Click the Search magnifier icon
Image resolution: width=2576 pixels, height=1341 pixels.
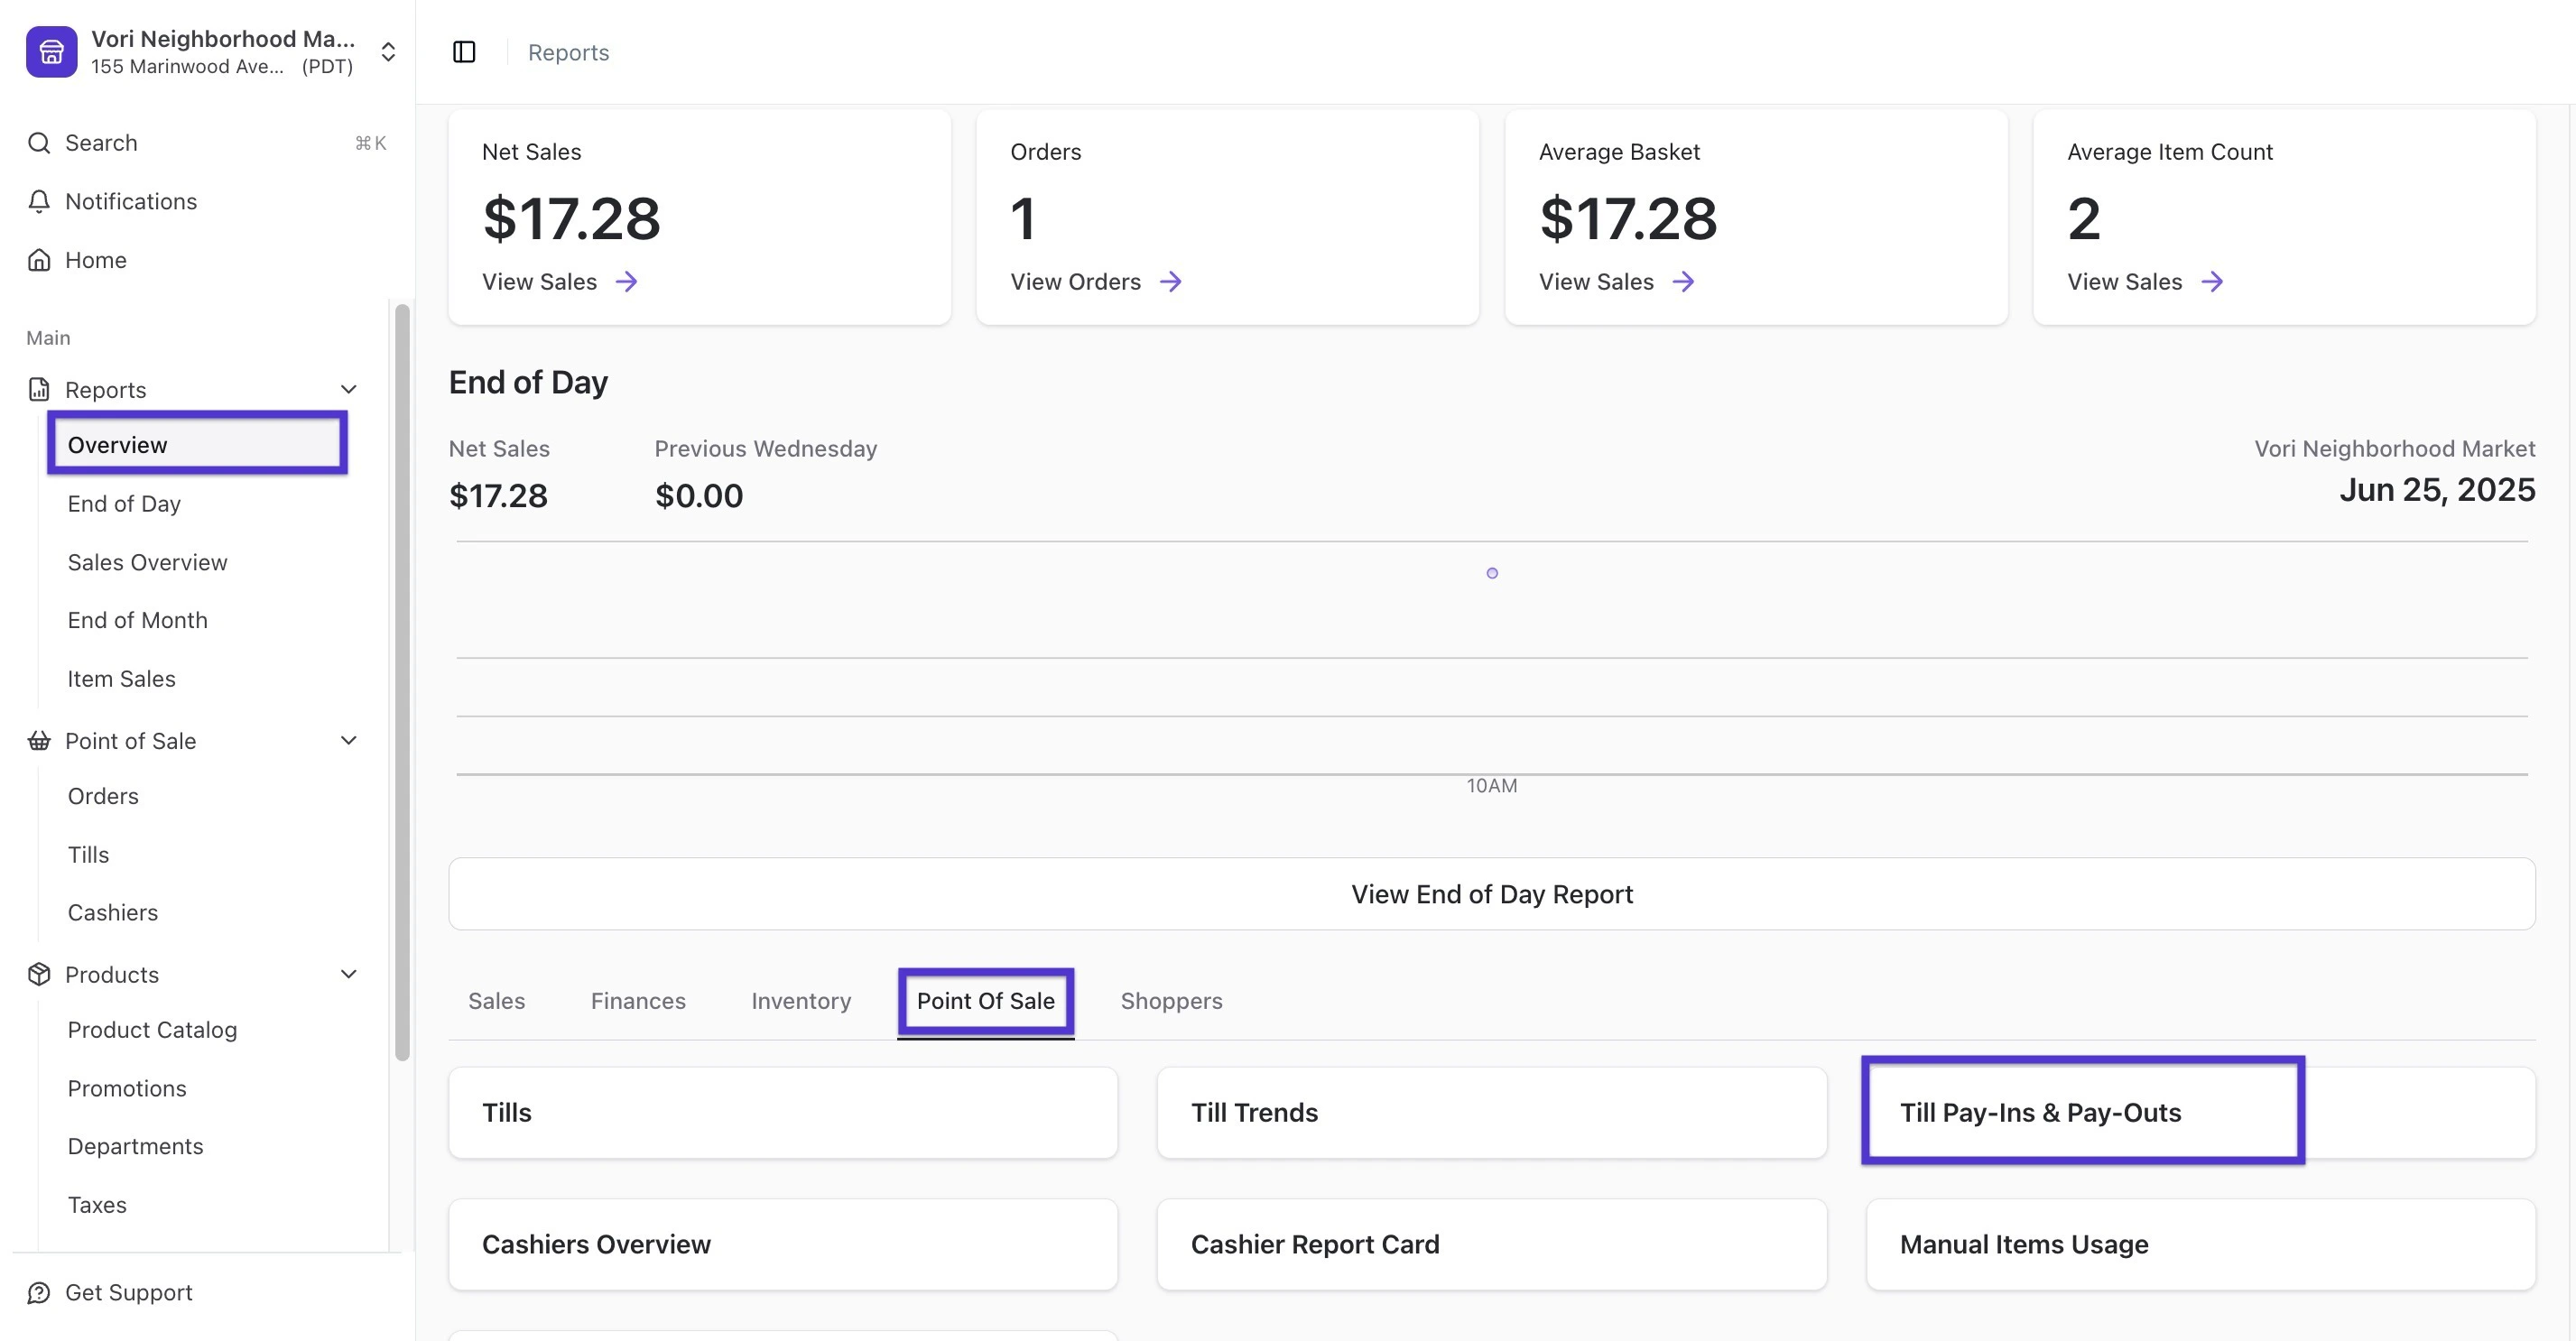[39, 143]
